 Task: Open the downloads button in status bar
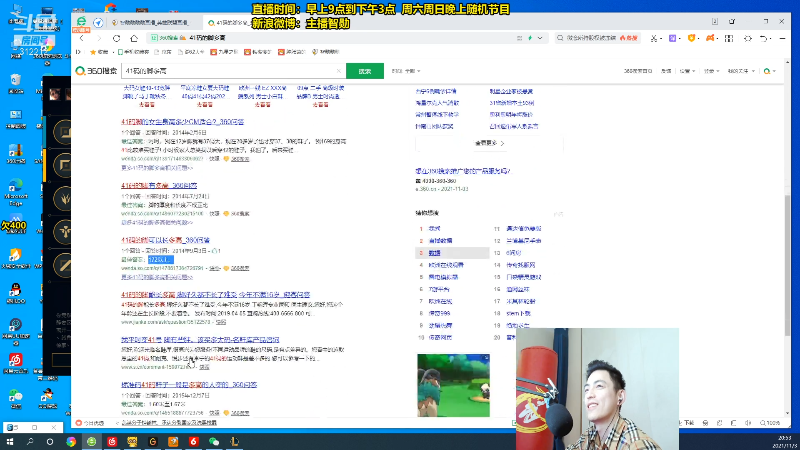pos(688,423)
